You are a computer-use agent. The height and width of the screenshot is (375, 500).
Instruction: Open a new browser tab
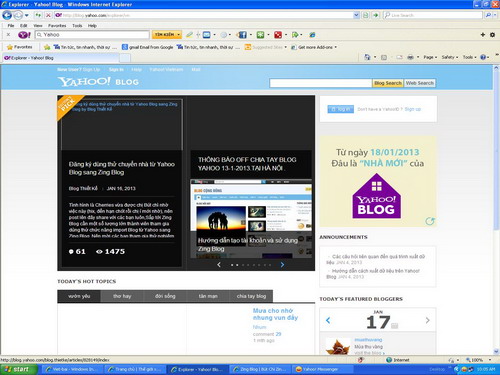(x=125, y=58)
